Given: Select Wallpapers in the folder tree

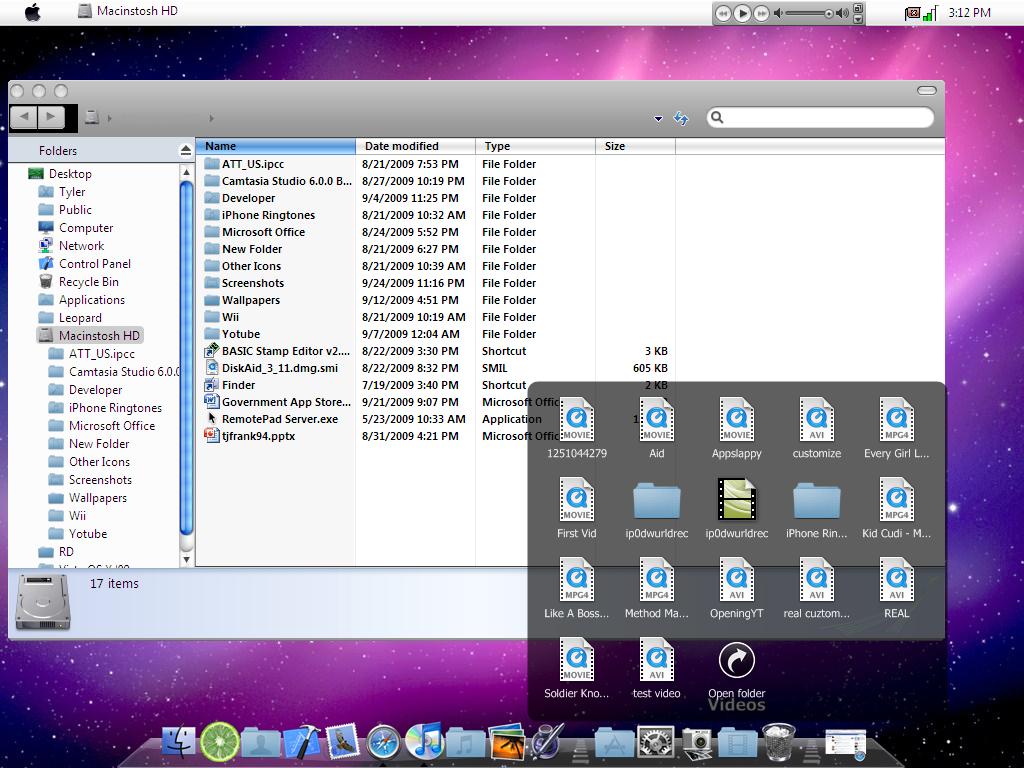Looking at the screenshot, I should pyautogui.click(x=88, y=498).
